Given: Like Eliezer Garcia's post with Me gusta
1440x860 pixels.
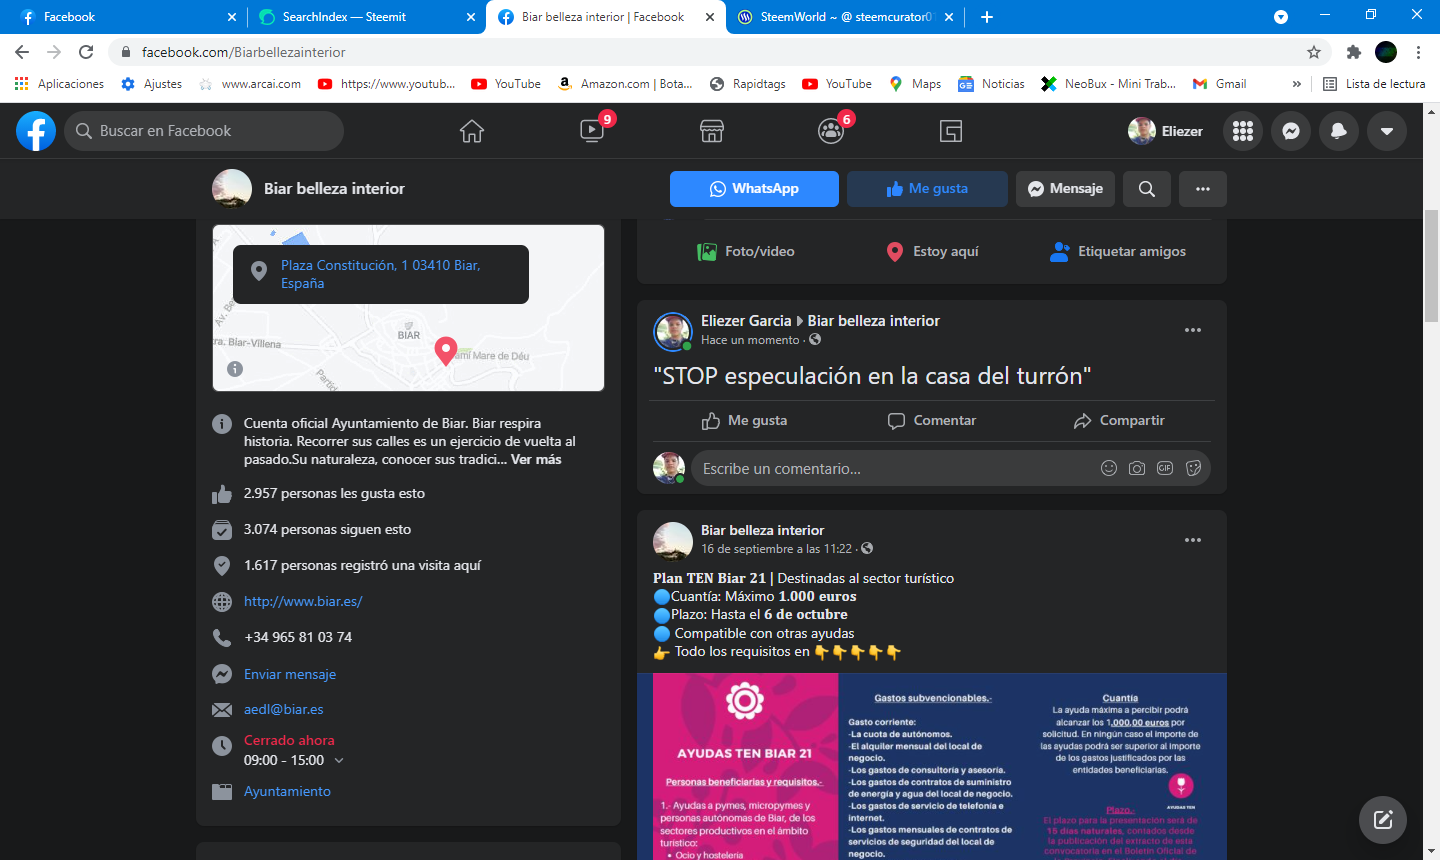Looking at the screenshot, I should tap(744, 421).
